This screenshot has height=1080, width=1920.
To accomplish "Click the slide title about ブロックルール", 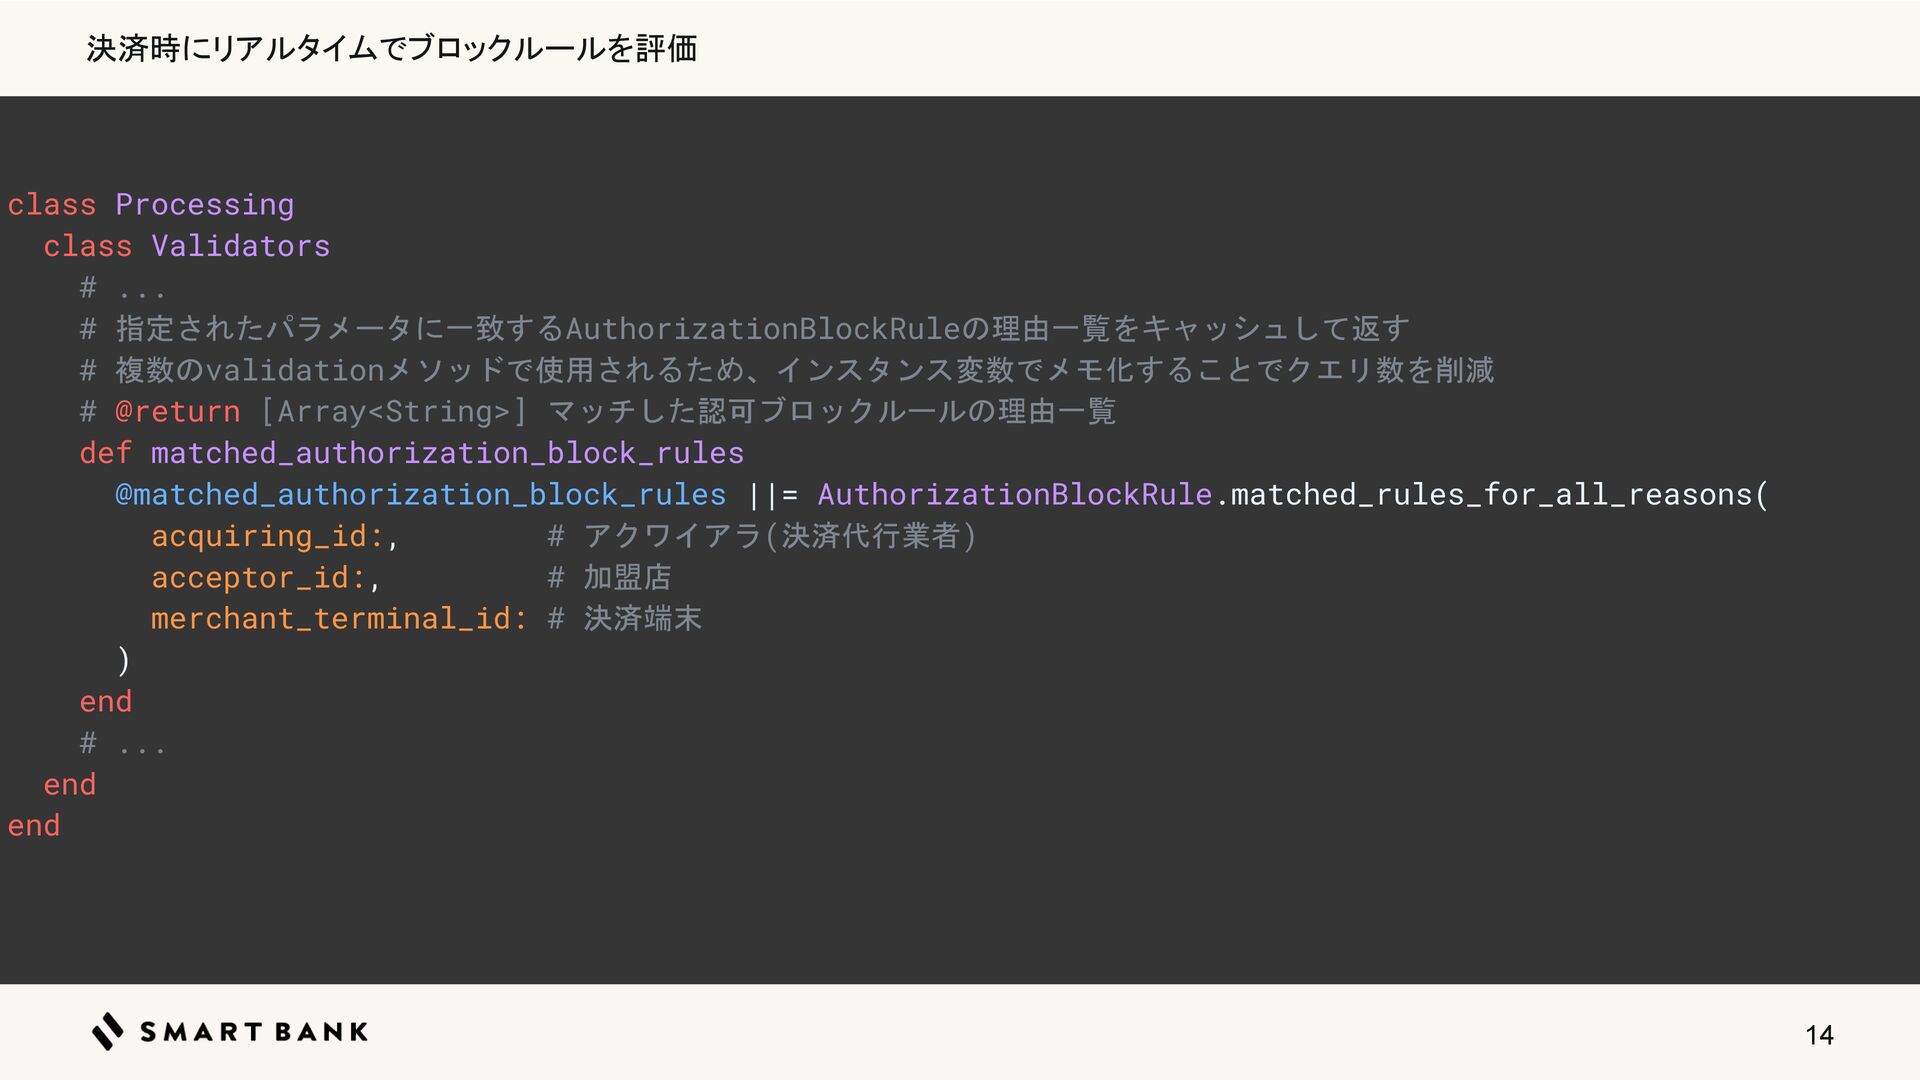I will [392, 48].
